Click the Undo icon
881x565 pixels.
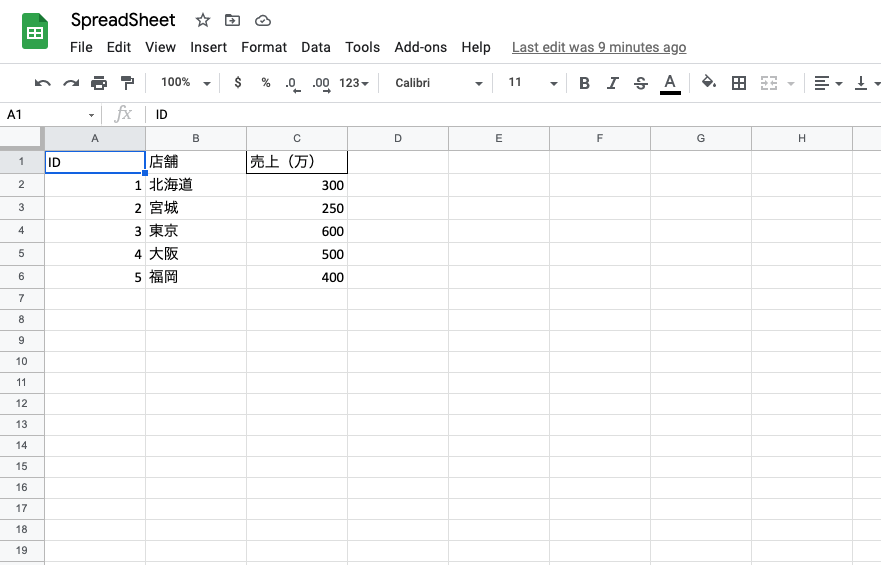tap(43, 83)
